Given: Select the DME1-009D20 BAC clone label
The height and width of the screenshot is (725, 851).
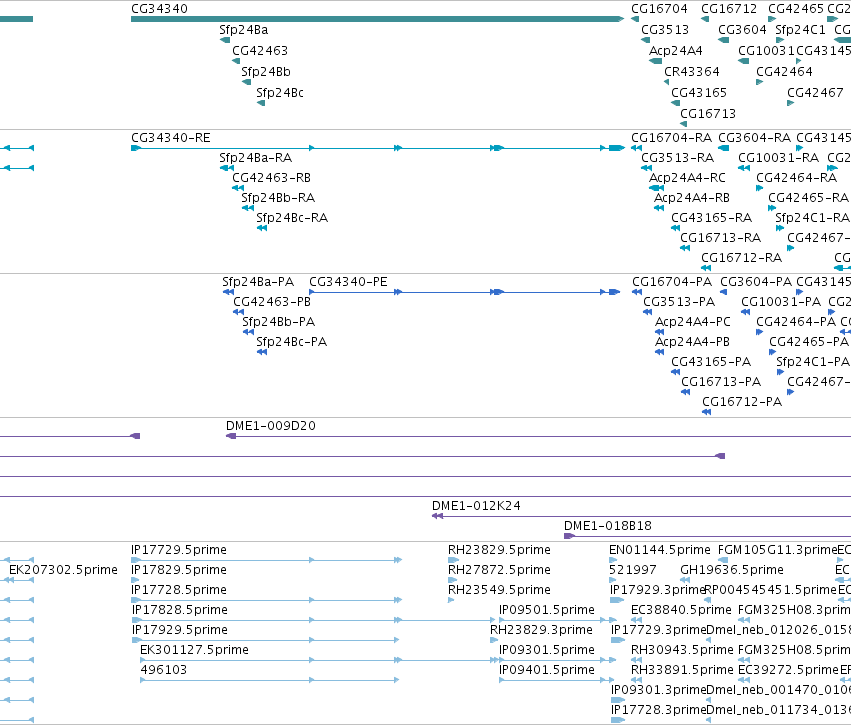Looking at the screenshot, I should [x=270, y=427].
